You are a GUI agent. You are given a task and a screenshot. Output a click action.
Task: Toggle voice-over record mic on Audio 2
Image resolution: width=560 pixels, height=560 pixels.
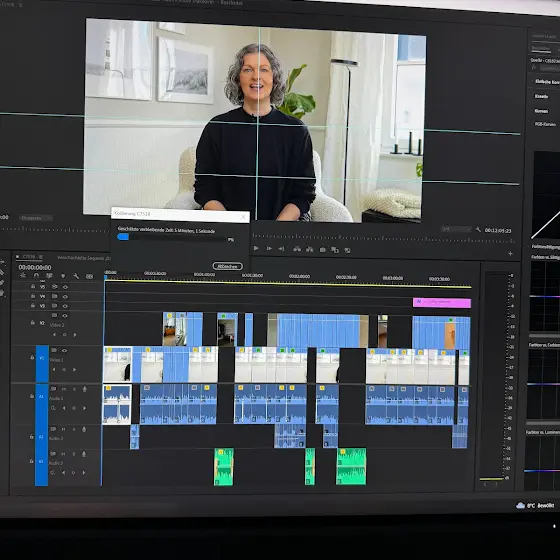[84, 429]
